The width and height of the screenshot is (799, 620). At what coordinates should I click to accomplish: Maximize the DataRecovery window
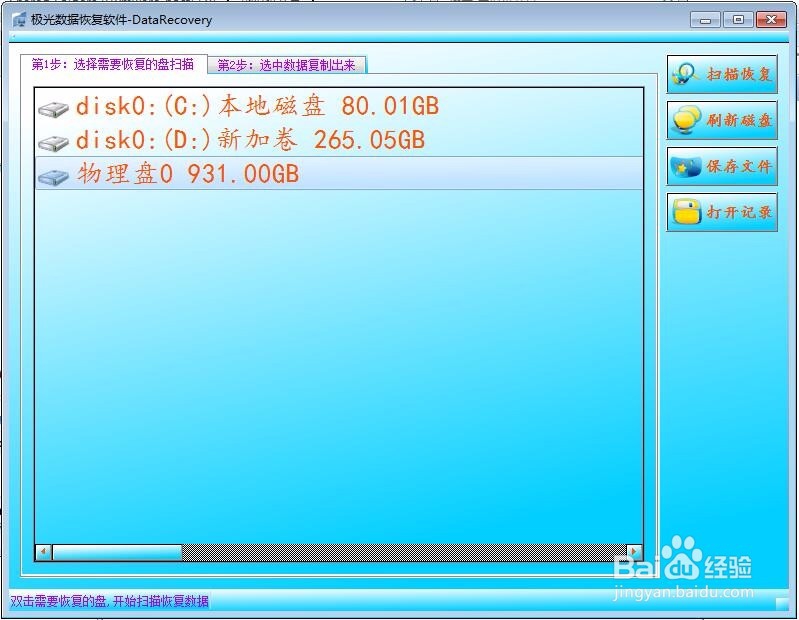pos(738,20)
